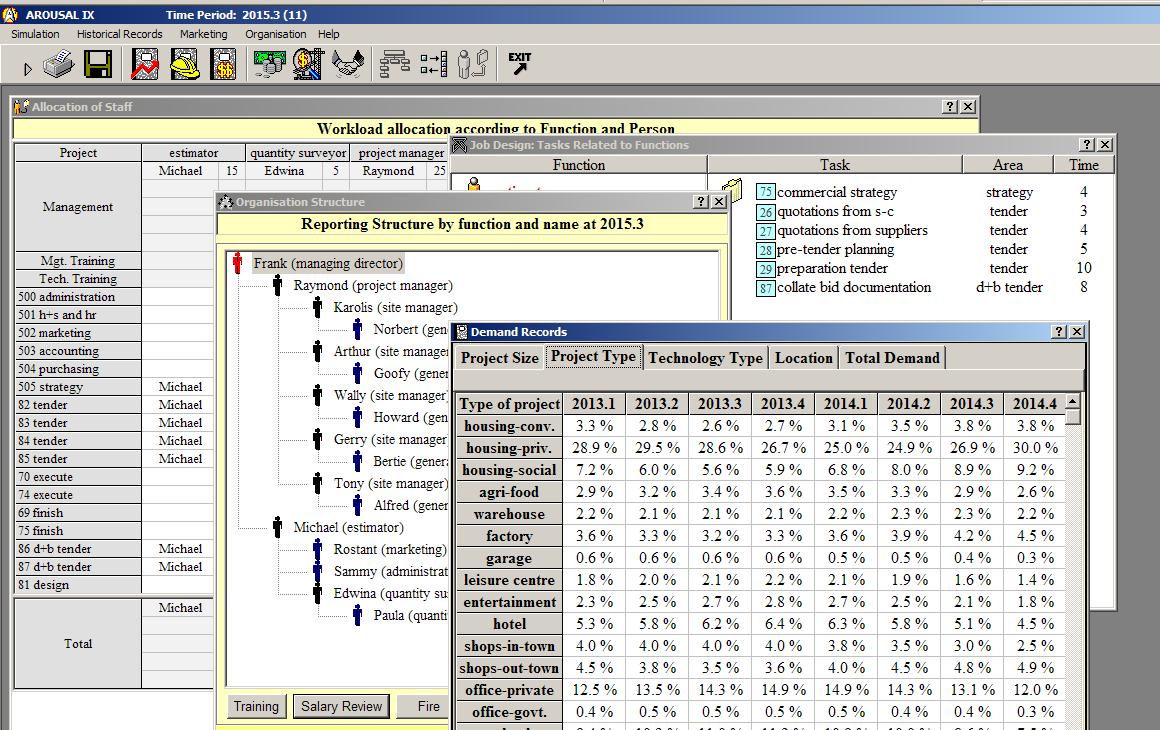Viewport: 1160px width, 730px height.
Task: Save the simulation with the floppy disk icon
Action: click(98, 66)
